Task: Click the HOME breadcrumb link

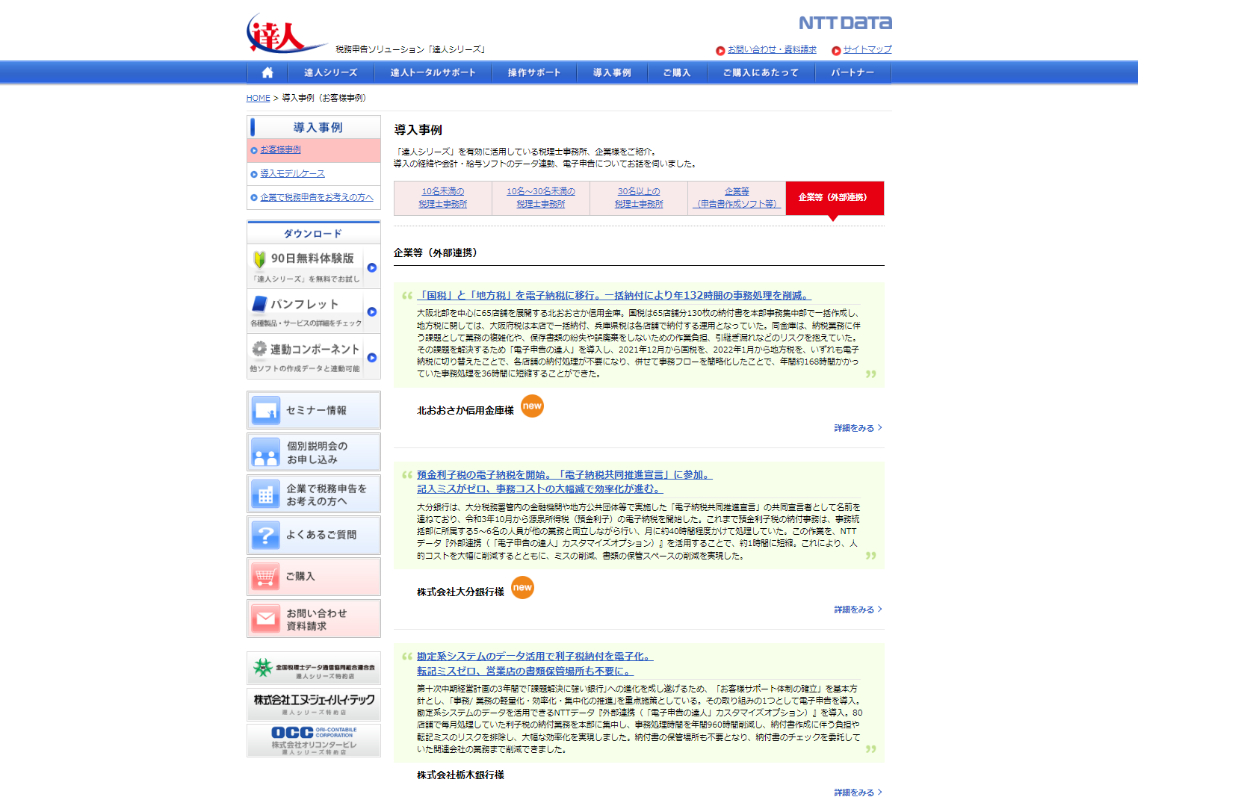Action: (258, 98)
